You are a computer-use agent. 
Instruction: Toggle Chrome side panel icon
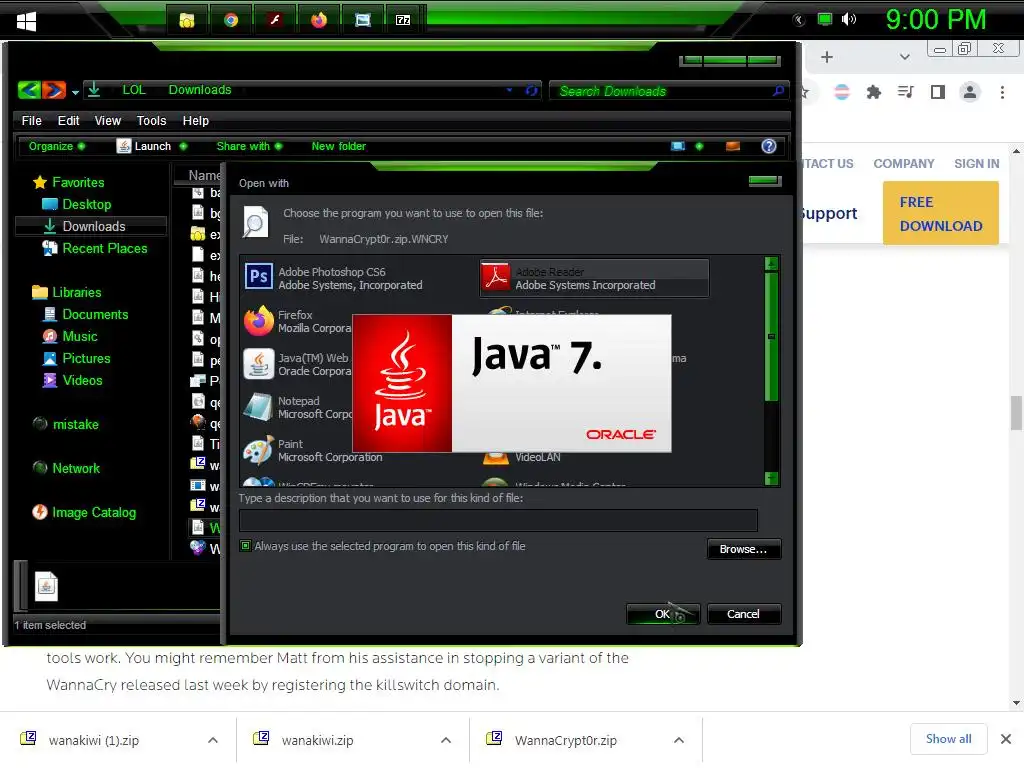pos(938,92)
